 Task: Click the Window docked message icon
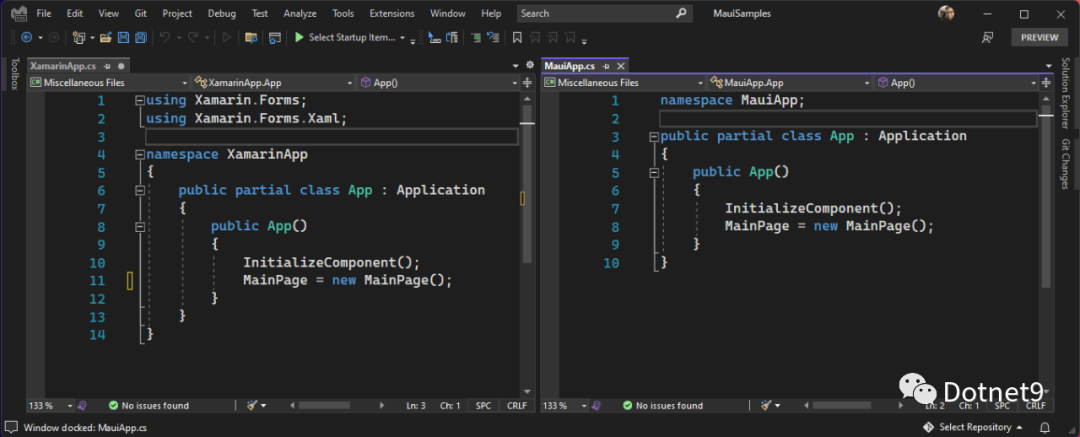[12, 427]
